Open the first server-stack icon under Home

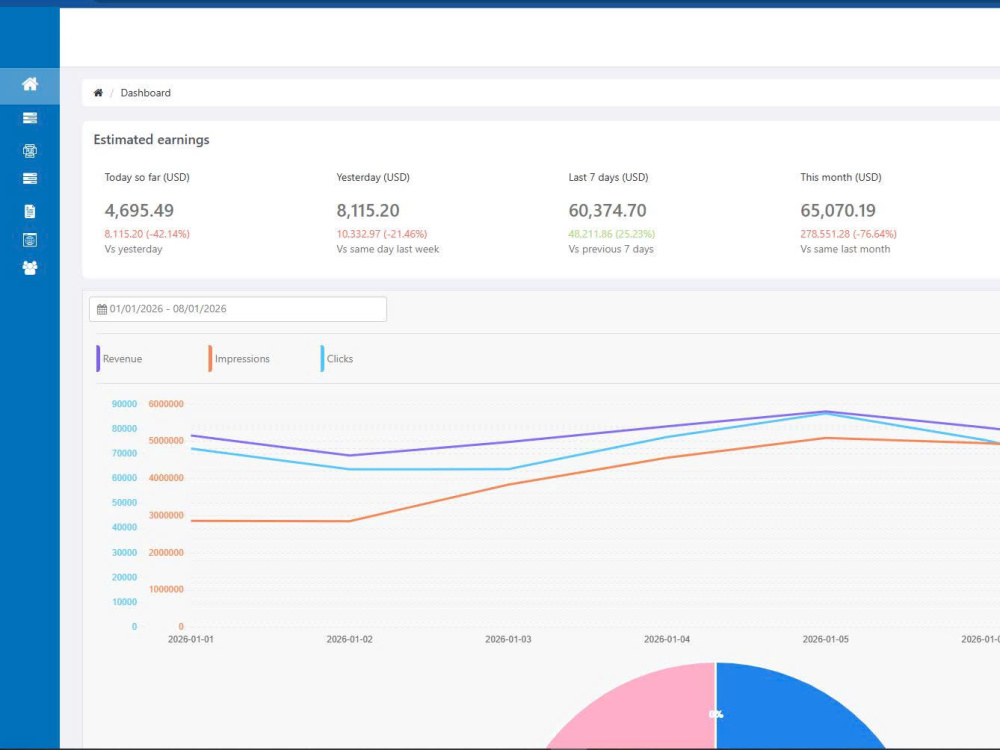click(29, 118)
